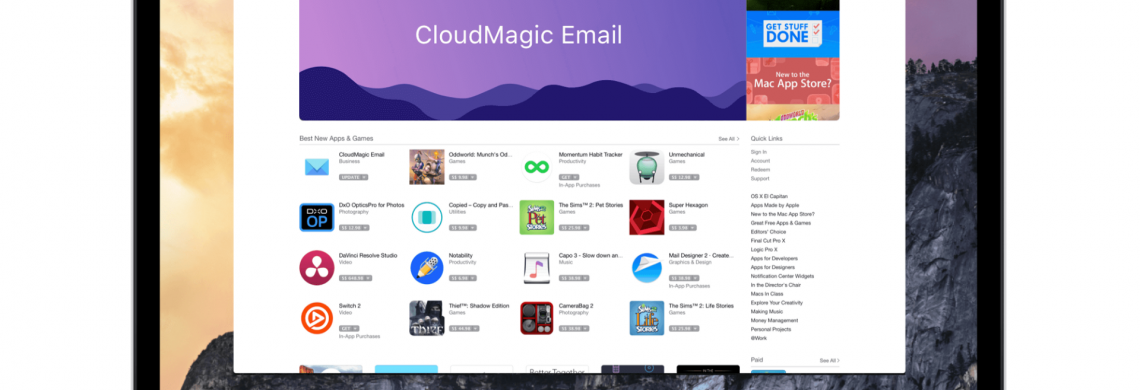Image resolution: width=1140 pixels, height=390 pixels.
Task: Open the Apps for Developers link
Action: point(774,258)
